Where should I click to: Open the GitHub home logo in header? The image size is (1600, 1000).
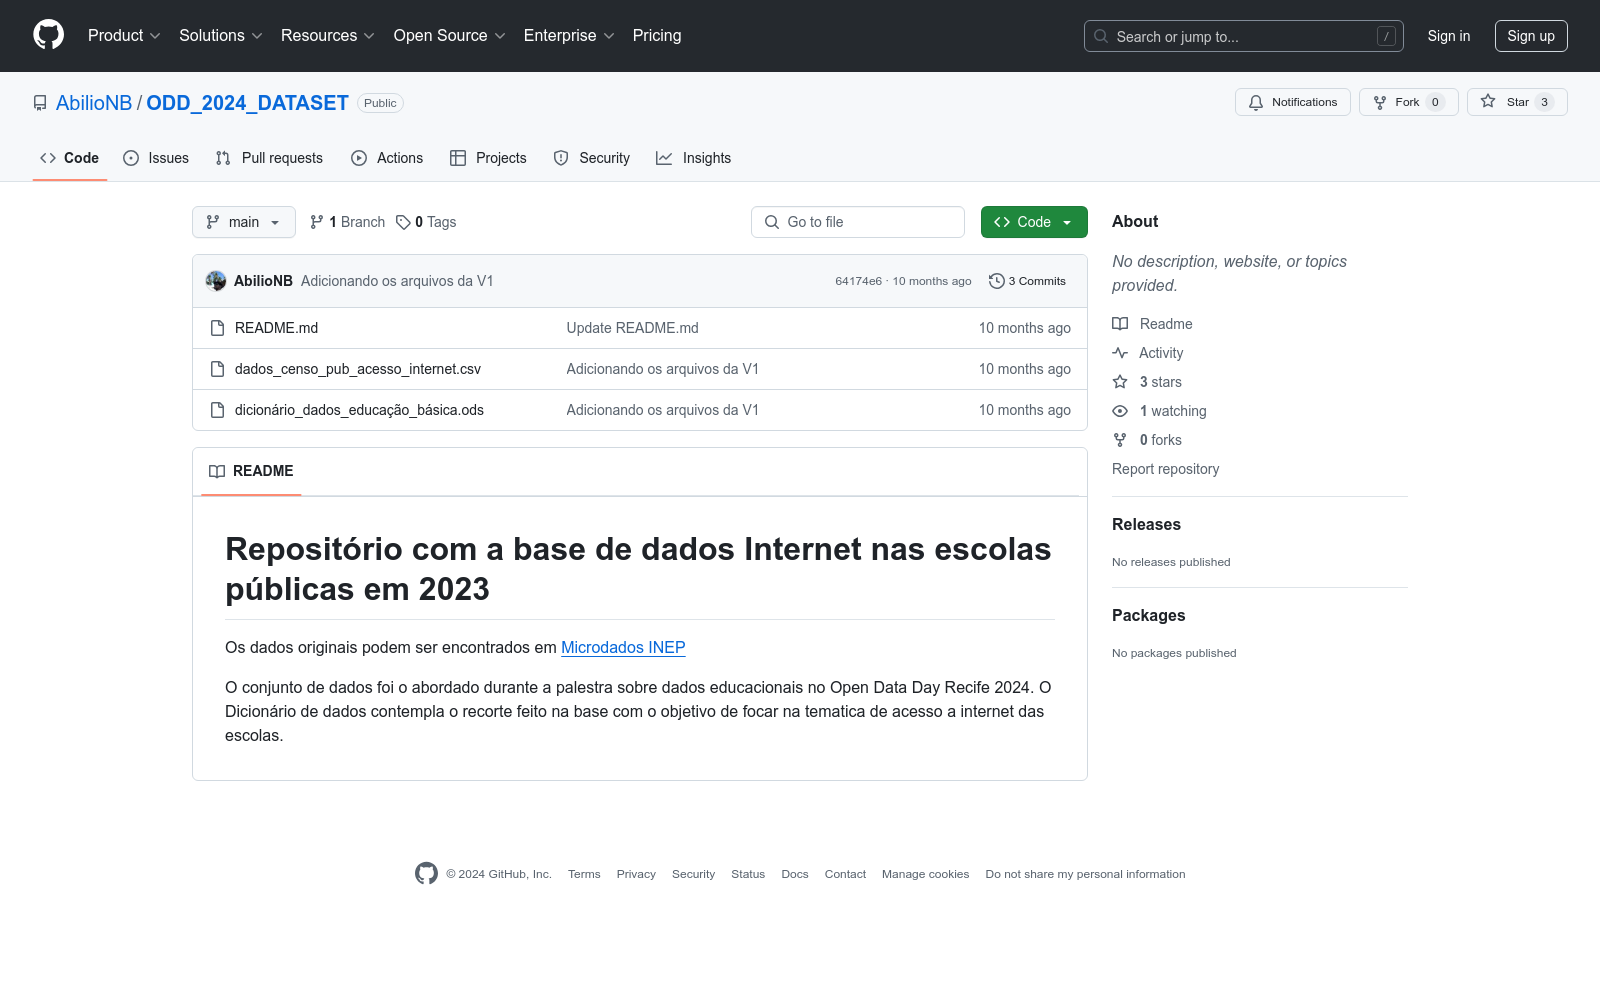click(x=48, y=35)
